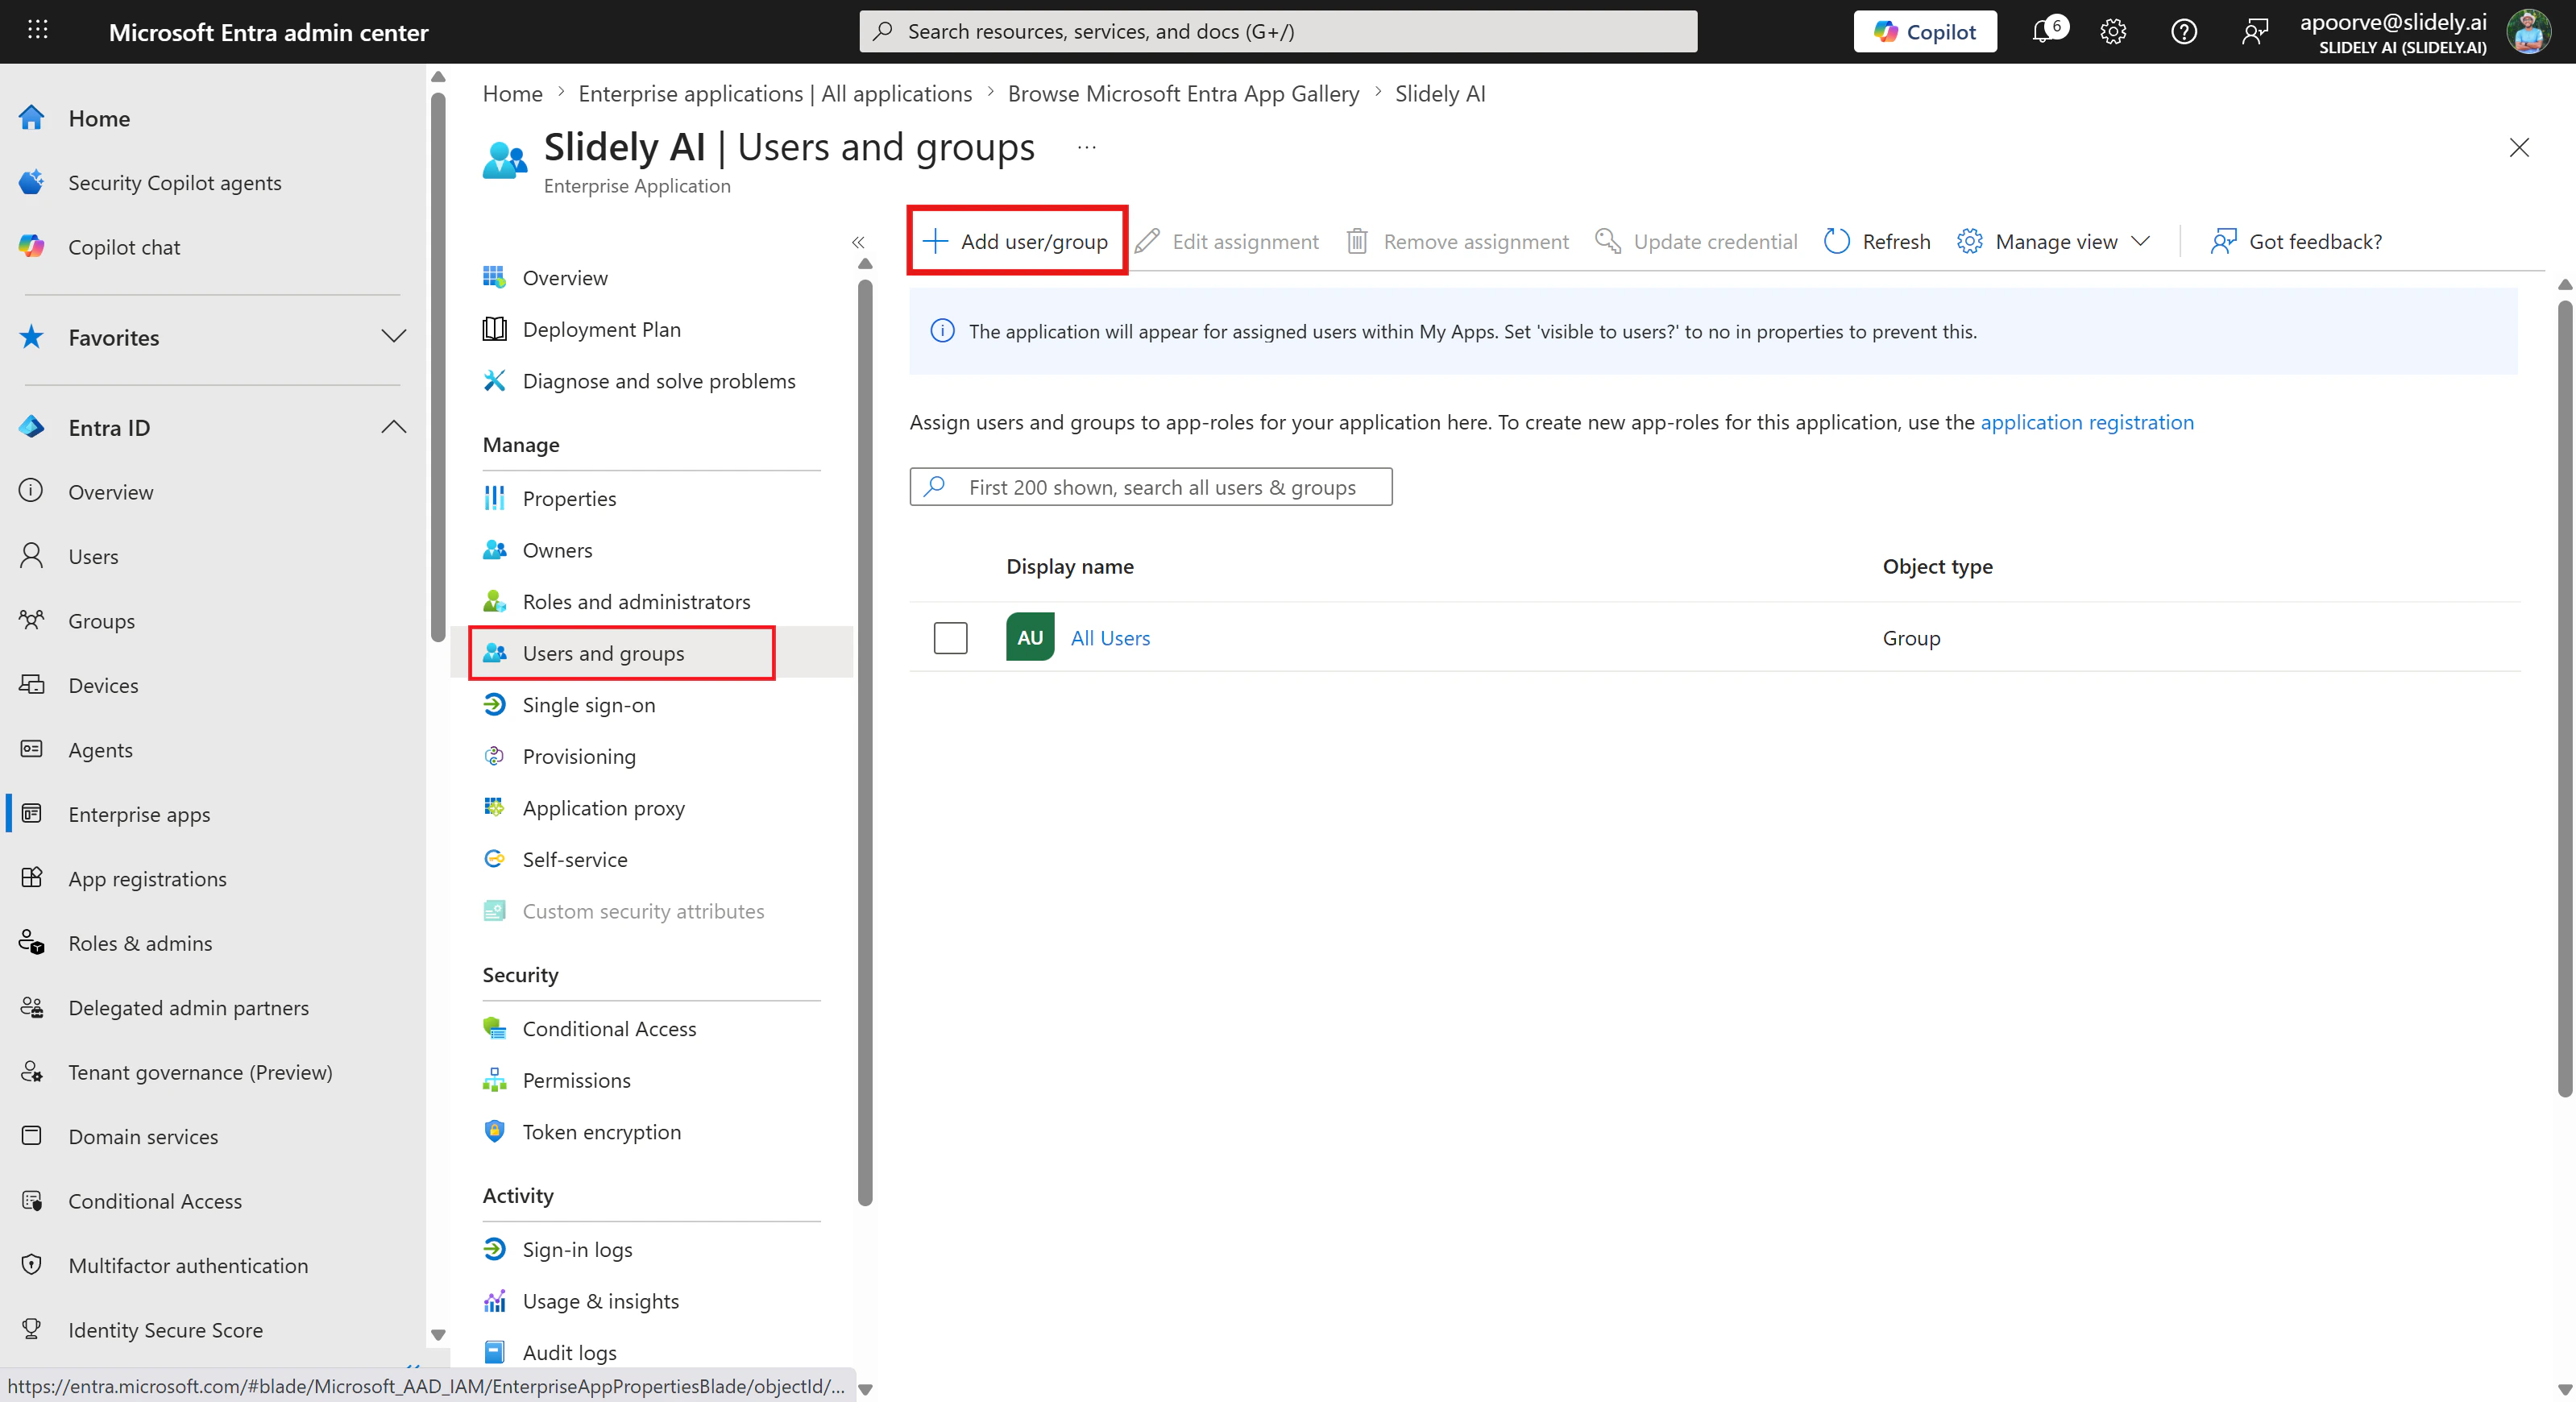This screenshot has width=2576, height=1402.
Task: Launch Copilot from the header
Action: 1925,32
